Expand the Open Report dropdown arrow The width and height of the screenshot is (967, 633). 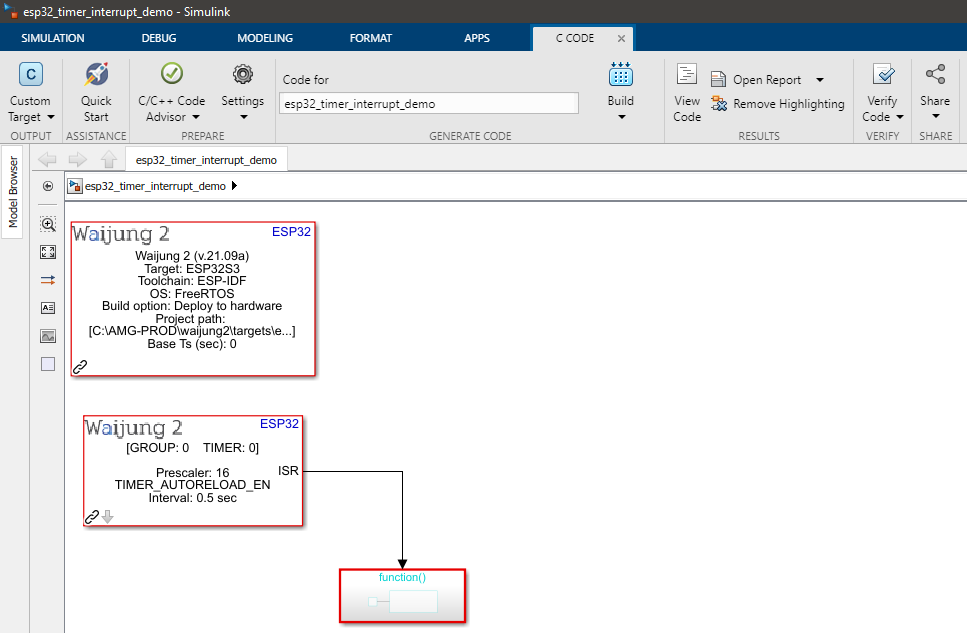coord(820,80)
